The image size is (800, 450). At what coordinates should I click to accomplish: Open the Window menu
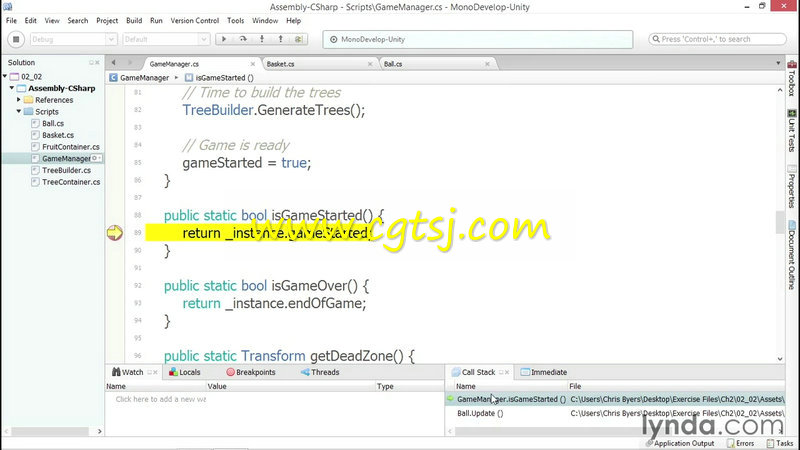[x=265, y=20]
